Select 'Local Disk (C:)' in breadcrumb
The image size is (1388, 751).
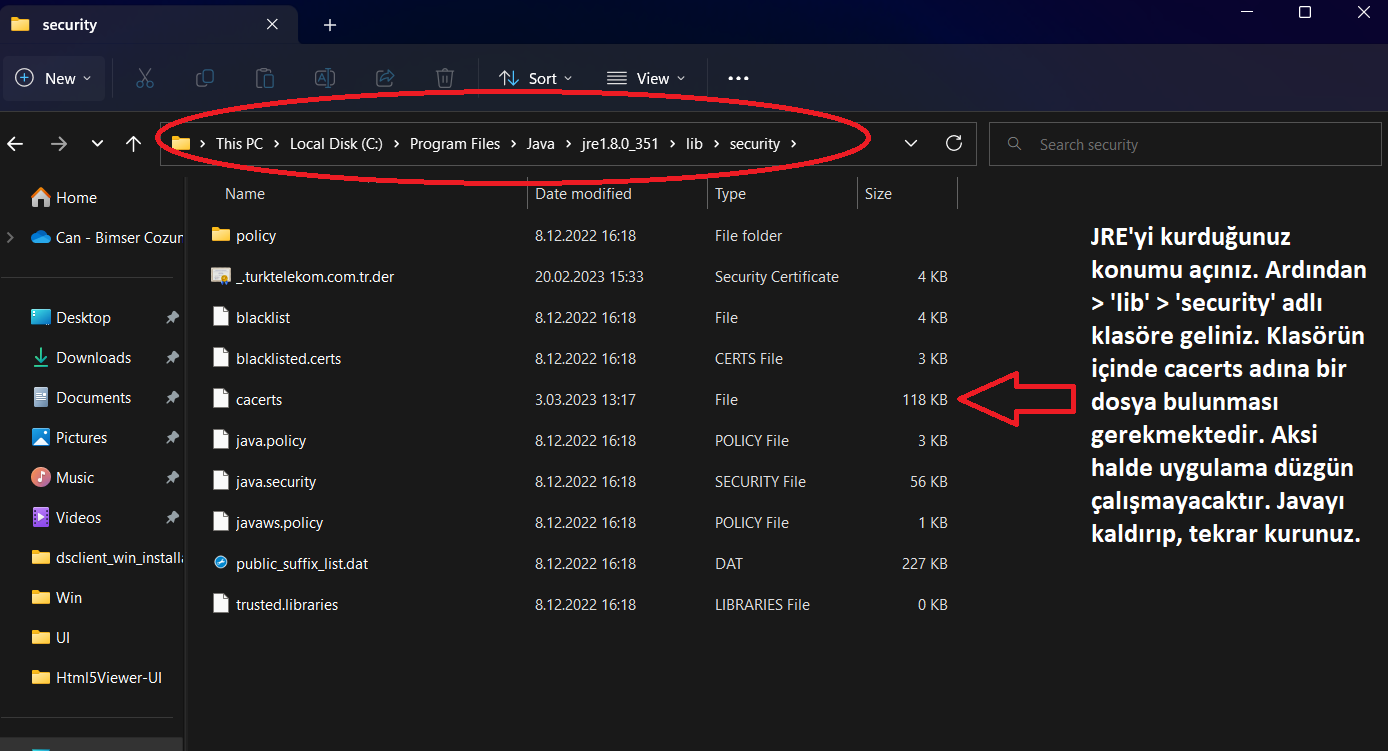[336, 144]
